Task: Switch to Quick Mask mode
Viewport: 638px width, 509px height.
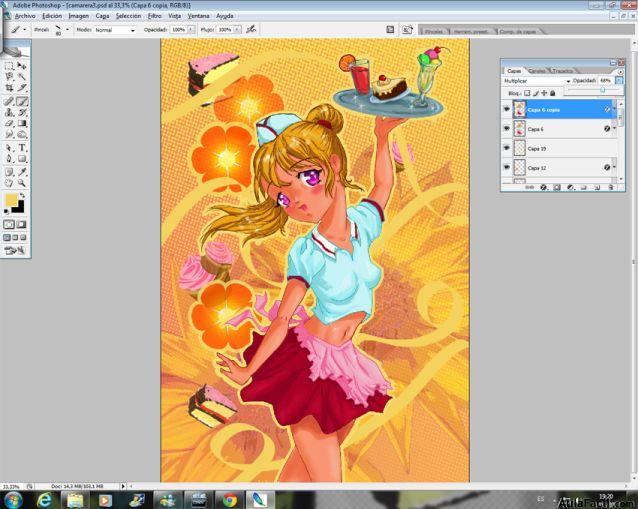Action: tap(22, 225)
